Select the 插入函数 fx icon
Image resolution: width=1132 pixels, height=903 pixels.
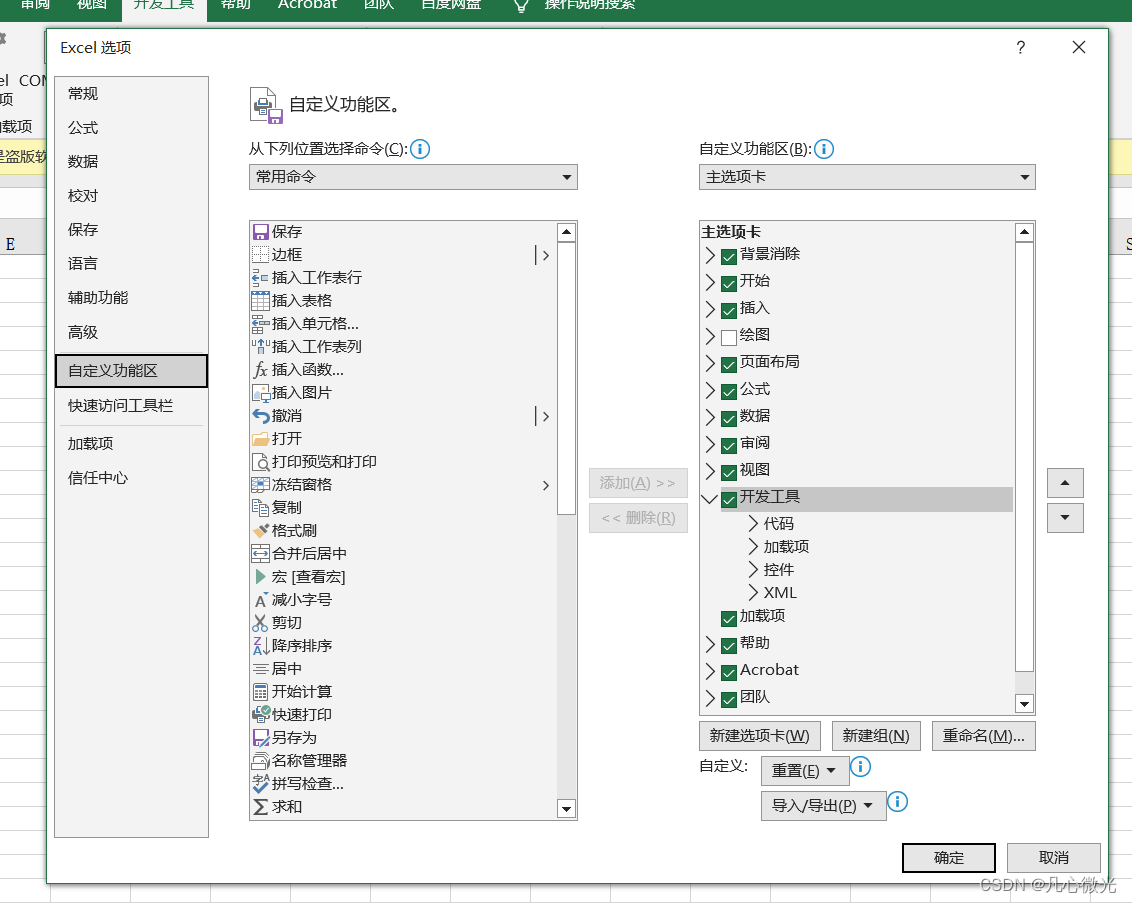260,370
